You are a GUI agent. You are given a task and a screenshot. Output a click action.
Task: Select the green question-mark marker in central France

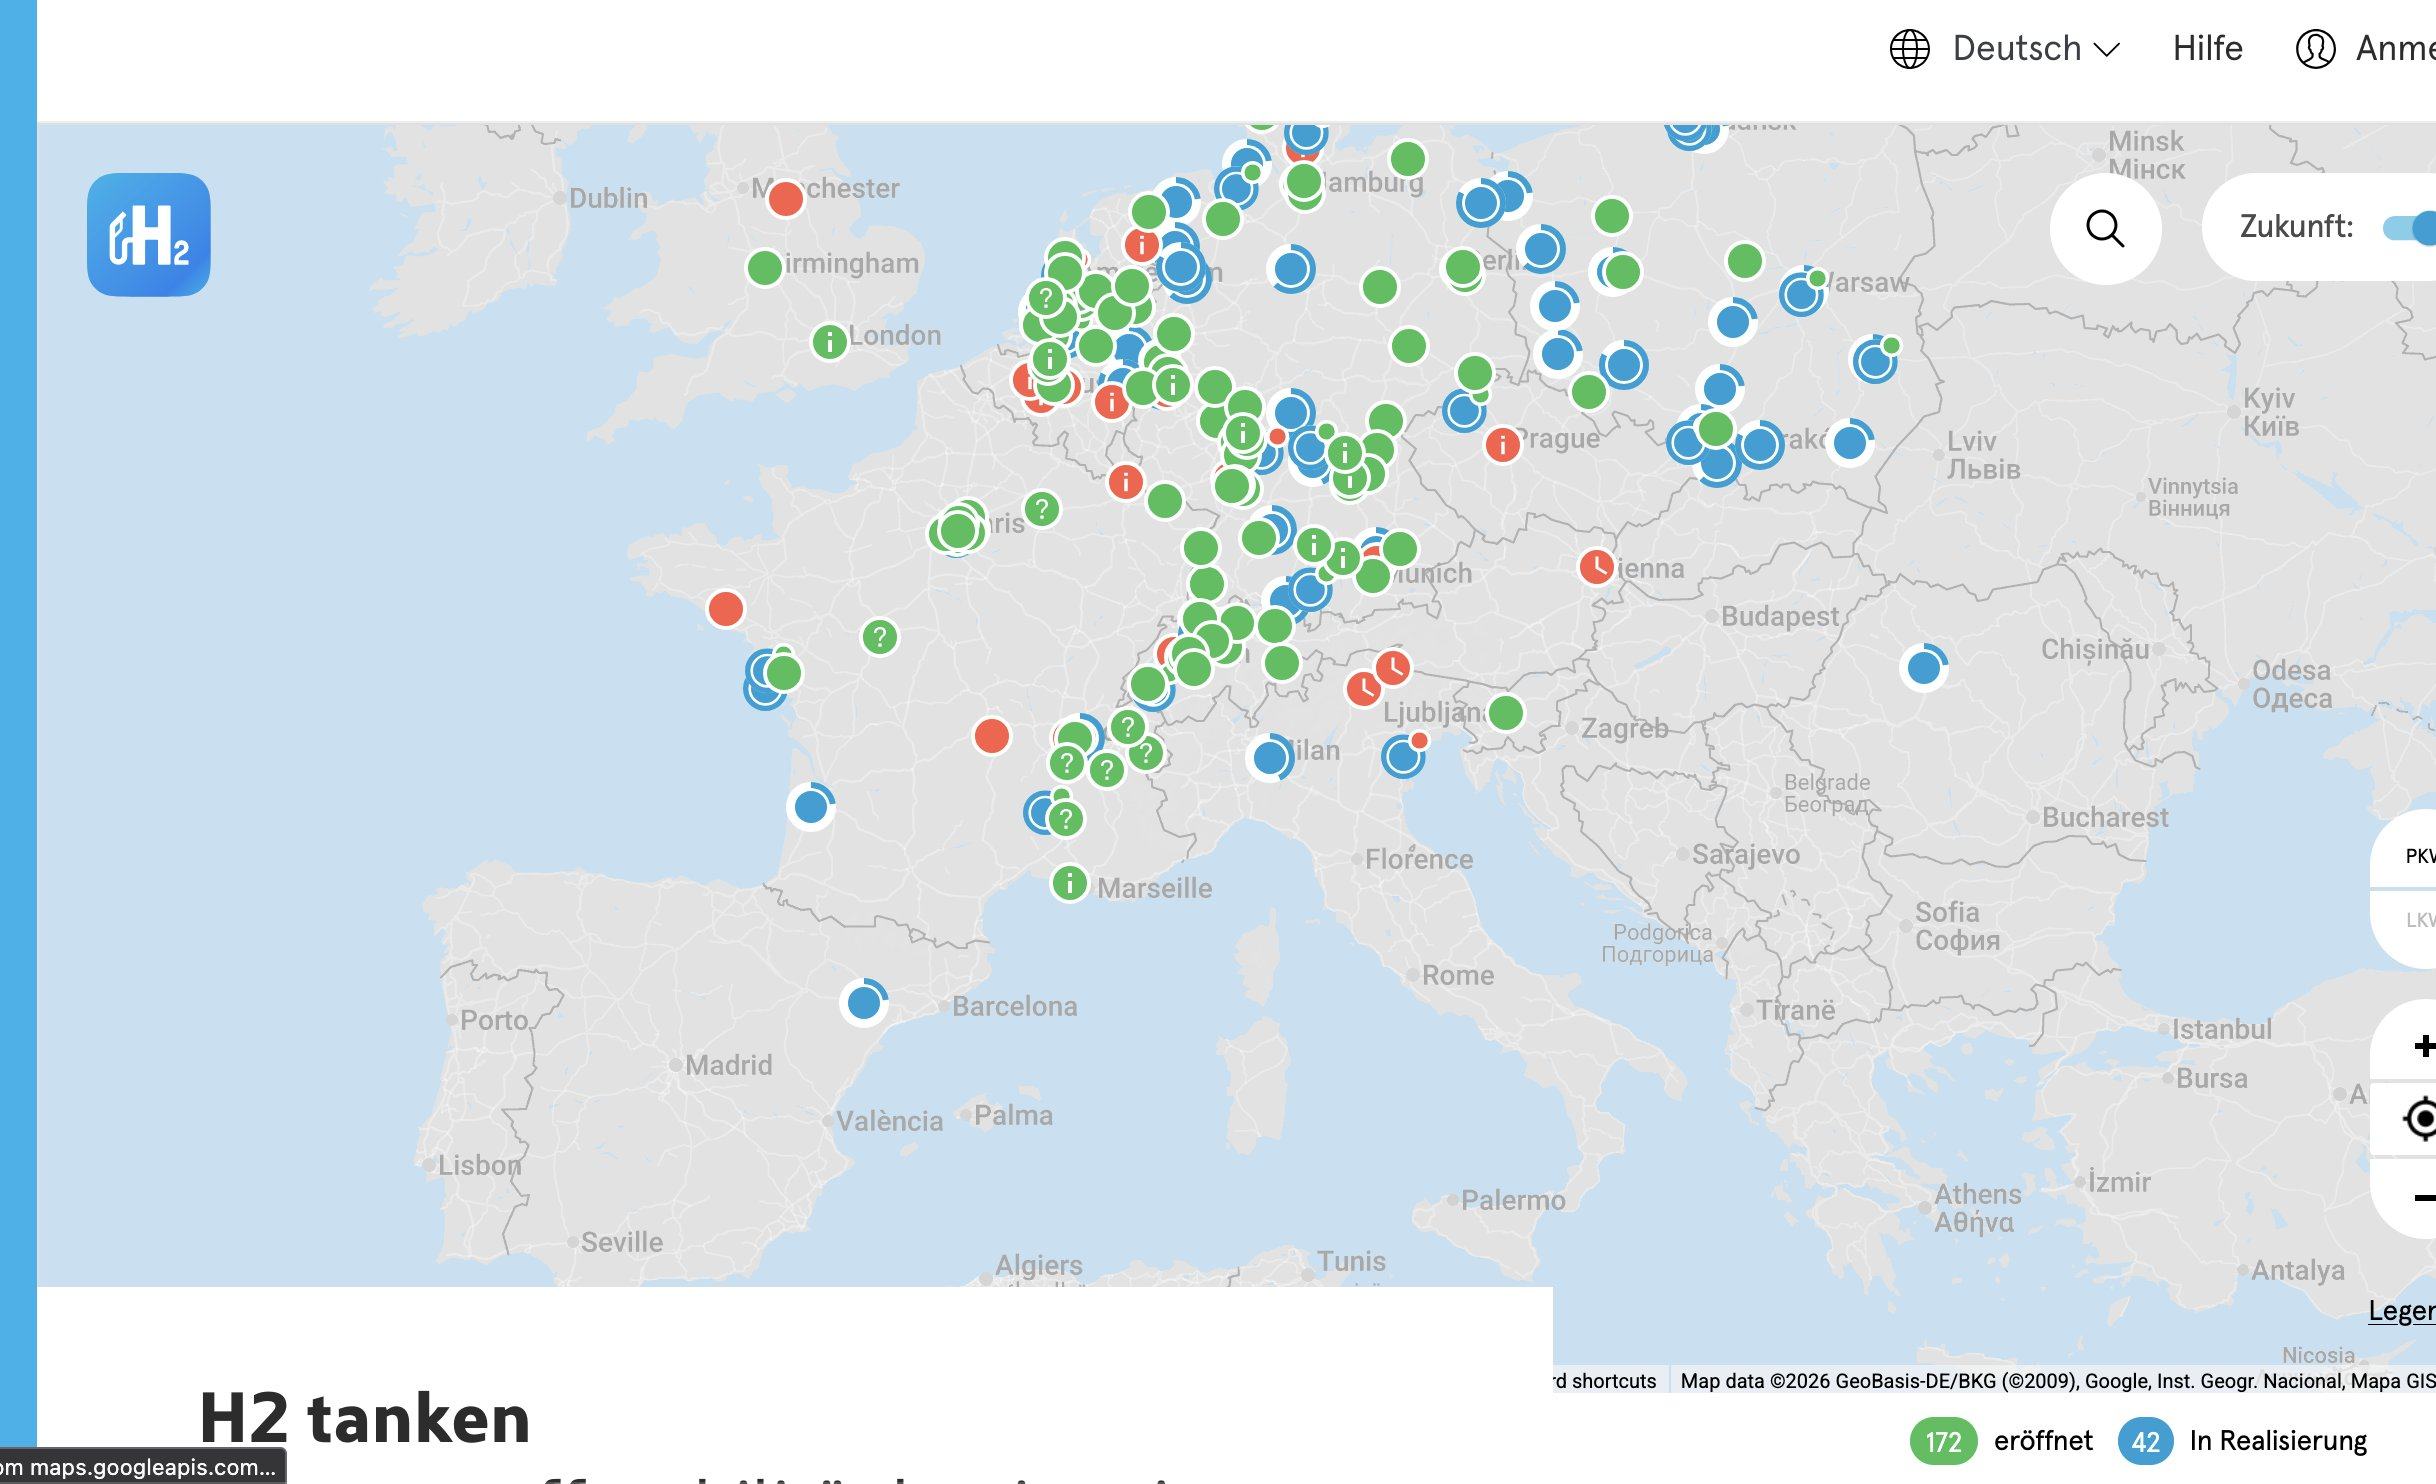coord(880,637)
